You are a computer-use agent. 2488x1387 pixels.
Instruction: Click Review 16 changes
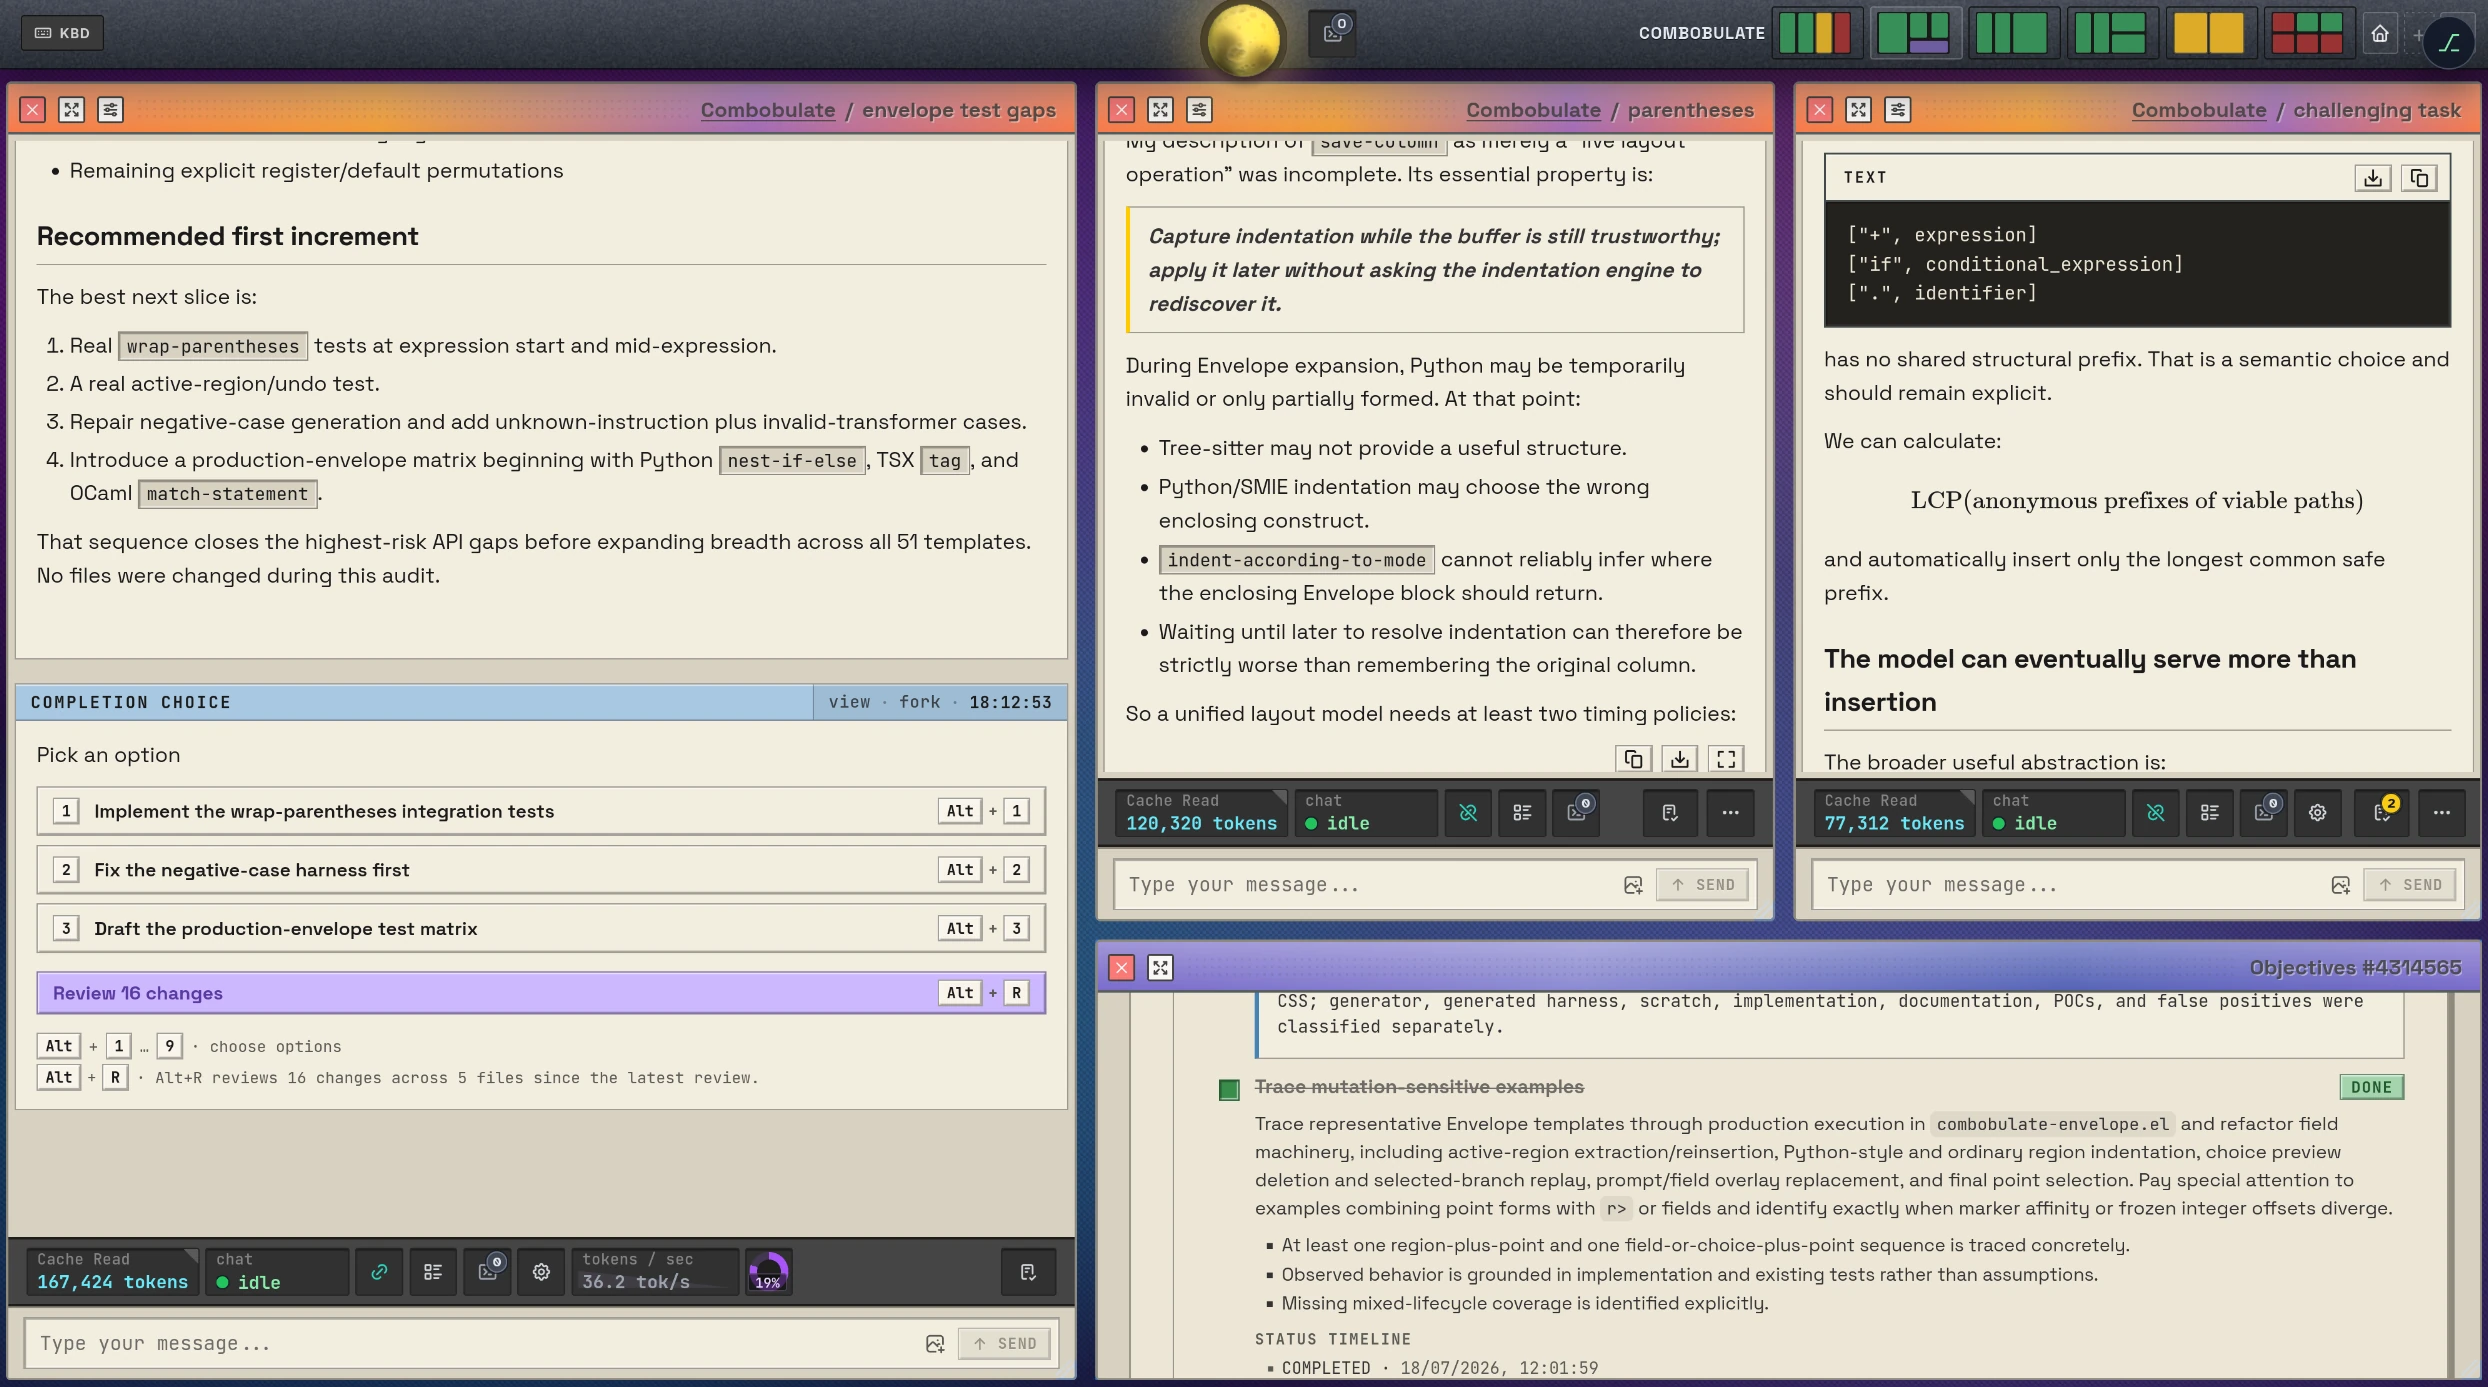click(541, 993)
